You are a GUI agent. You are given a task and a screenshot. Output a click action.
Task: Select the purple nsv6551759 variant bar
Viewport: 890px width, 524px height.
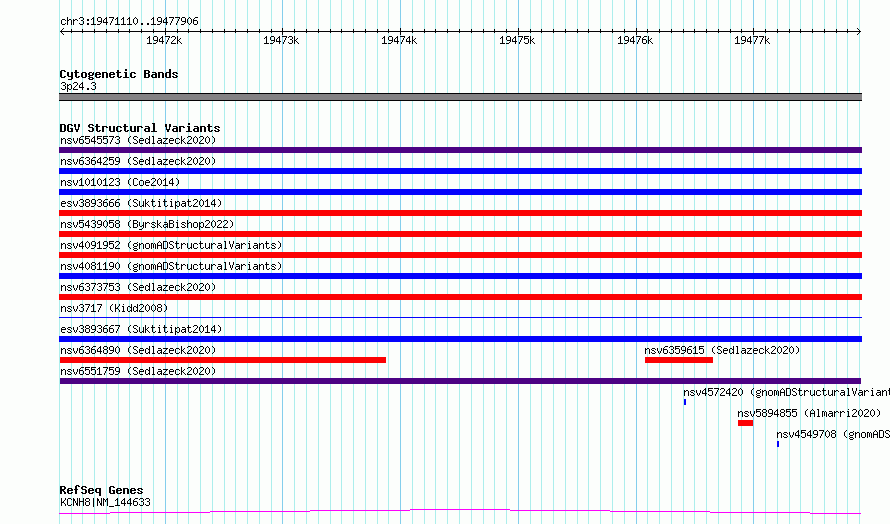pyautogui.click(x=460, y=381)
